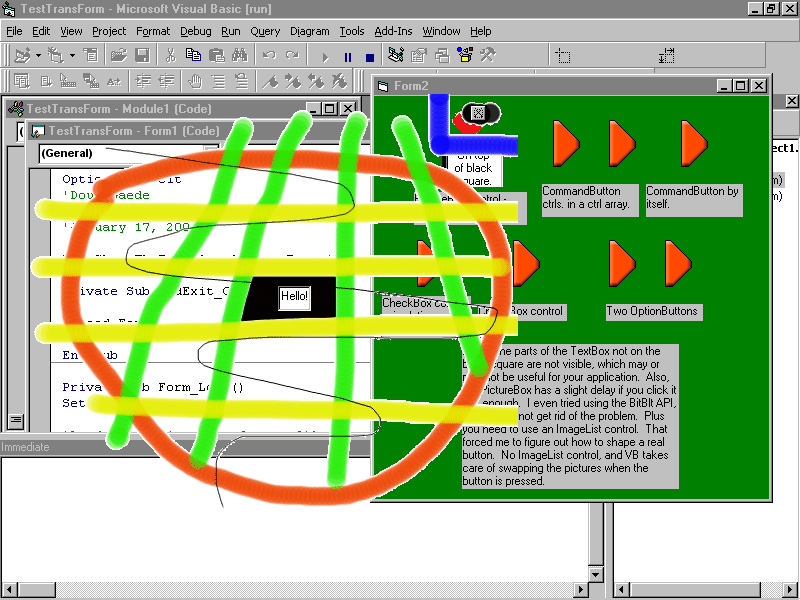This screenshot has width=800, height=600.
Task: Open the Debug menu
Action: pos(195,31)
